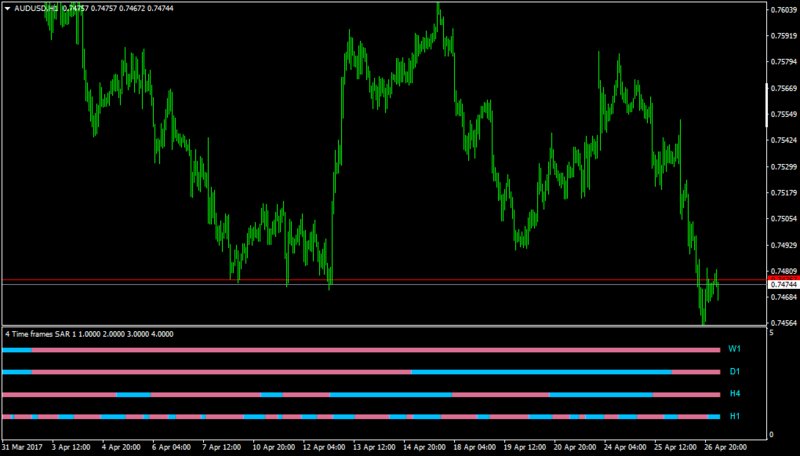
Task: Click the divider between chart and indicator window
Action: 384,326
